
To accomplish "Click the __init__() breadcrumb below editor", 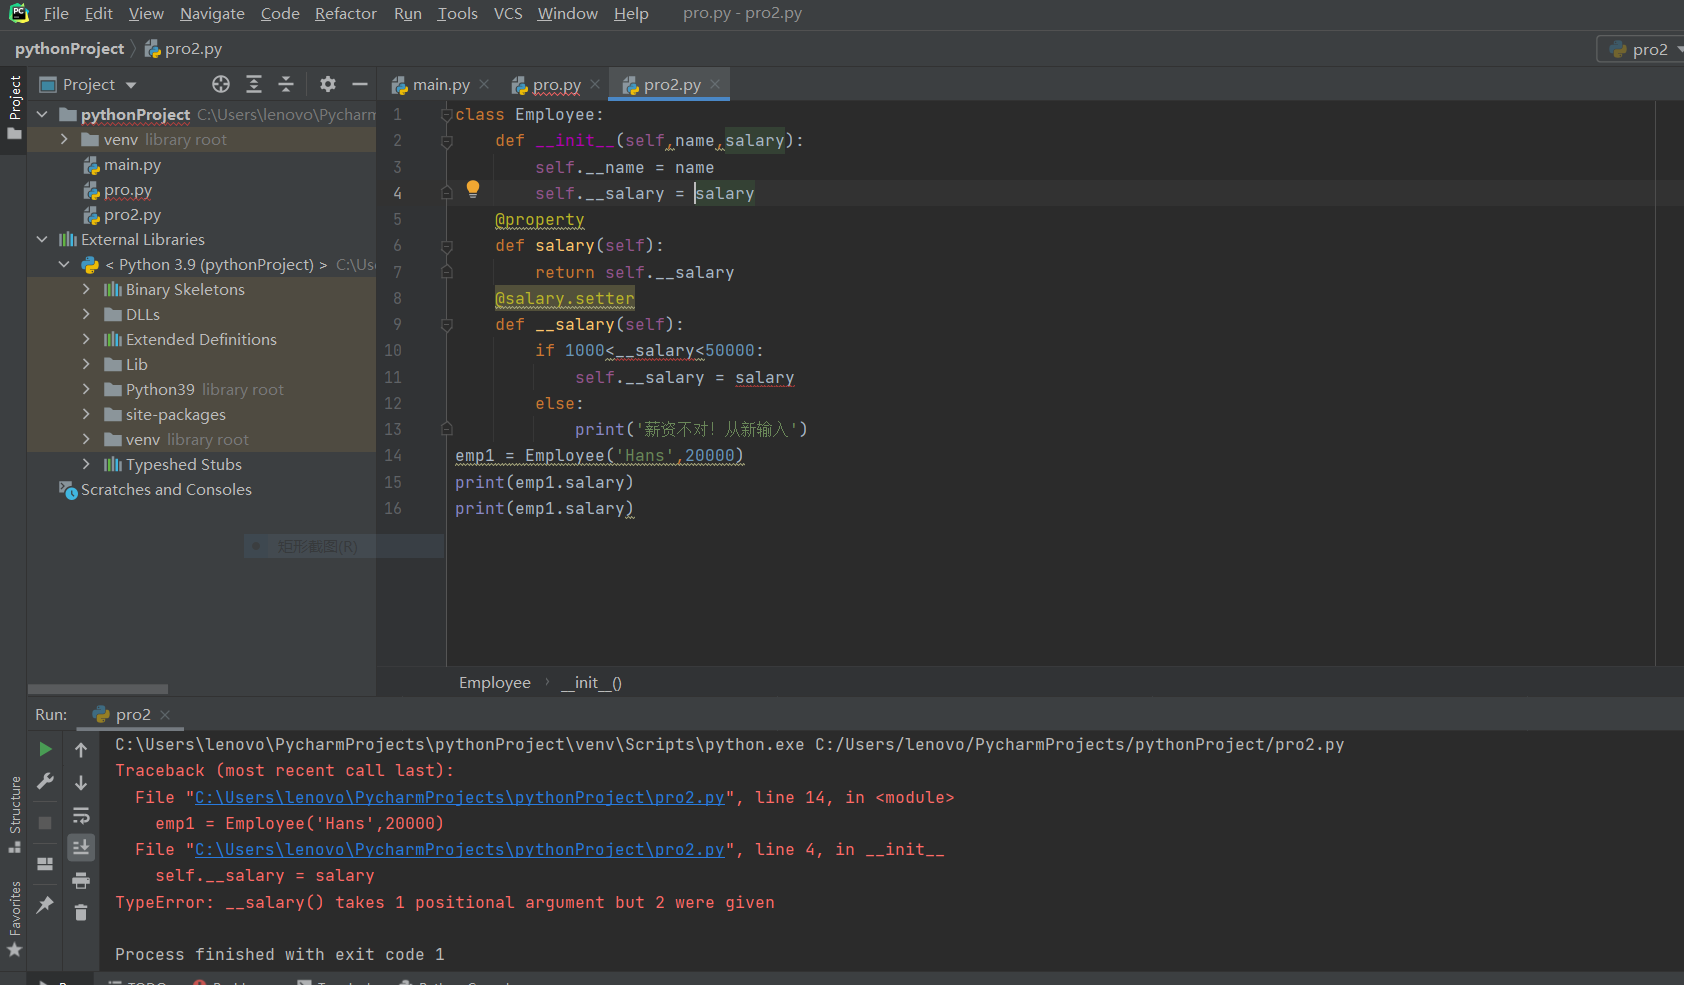I will (591, 682).
